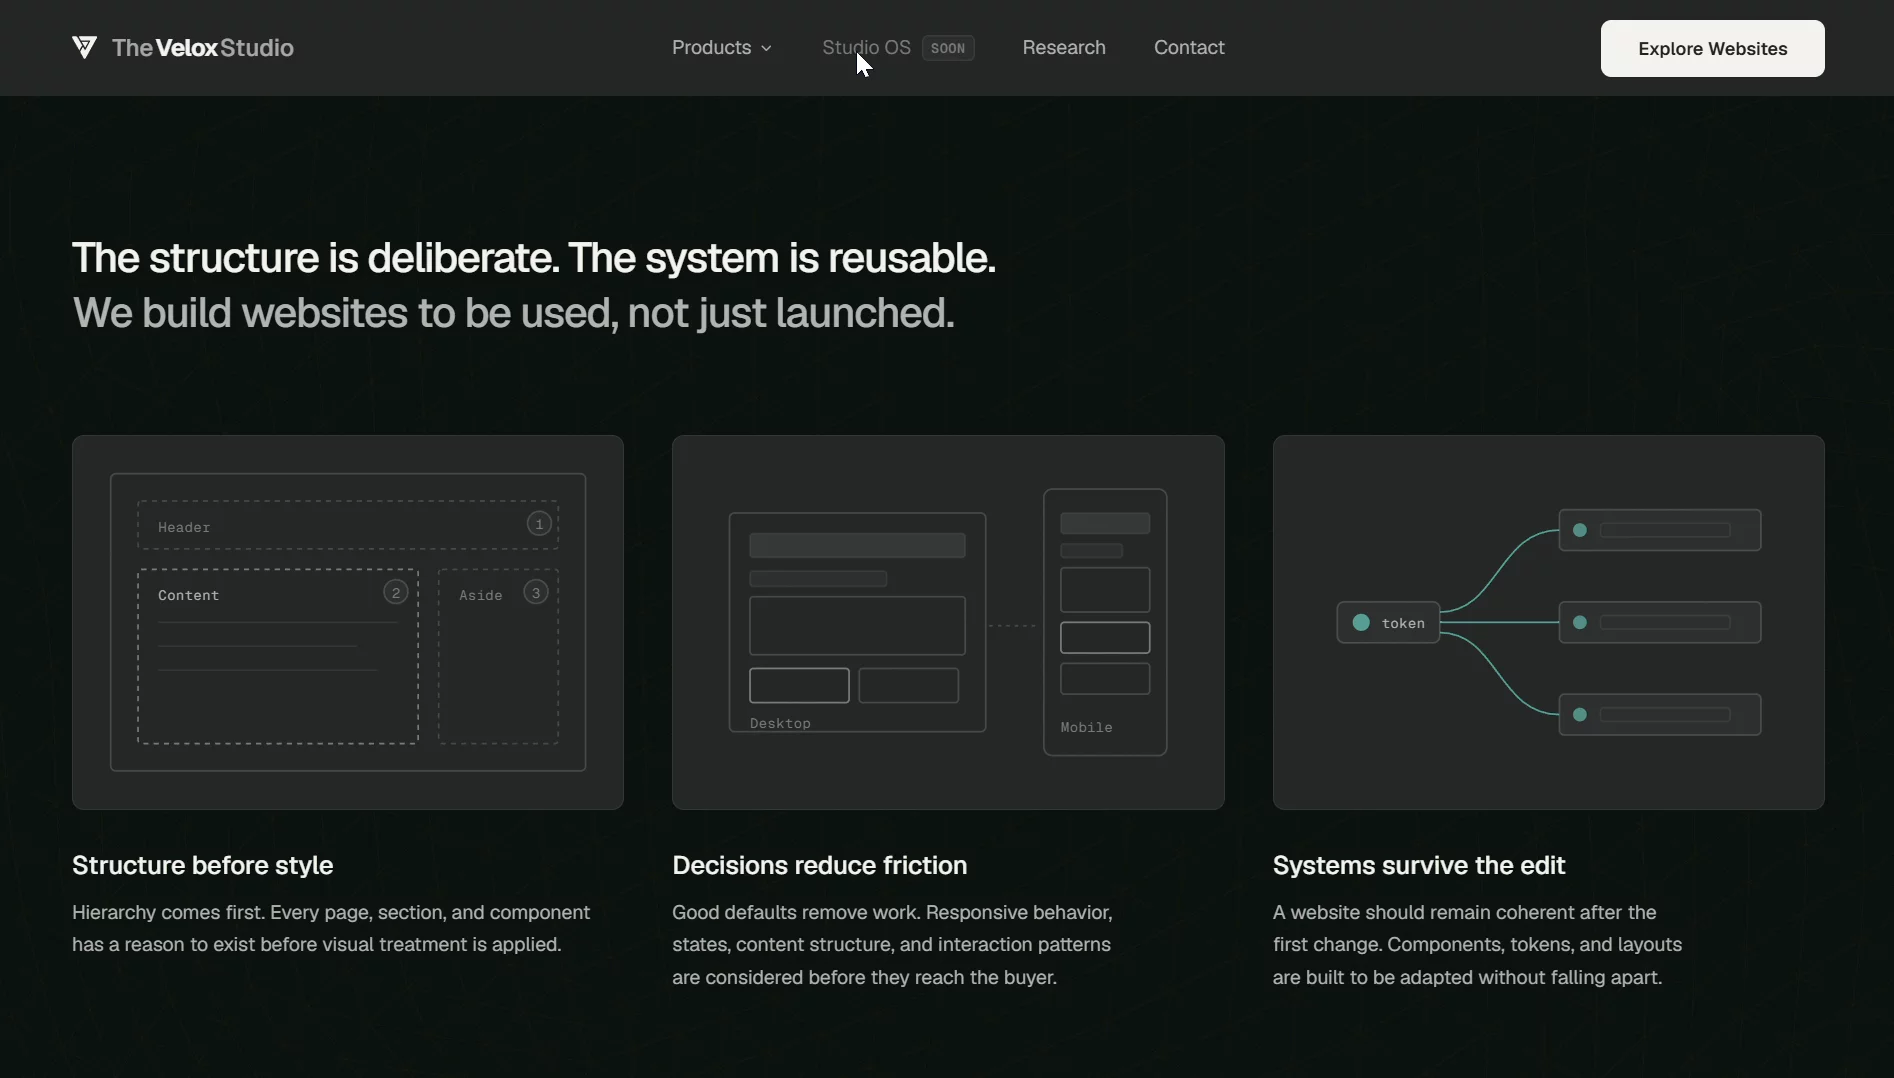Click the SOON badge
Image resolution: width=1894 pixels, height=1078 pixels.
(948, 48)
